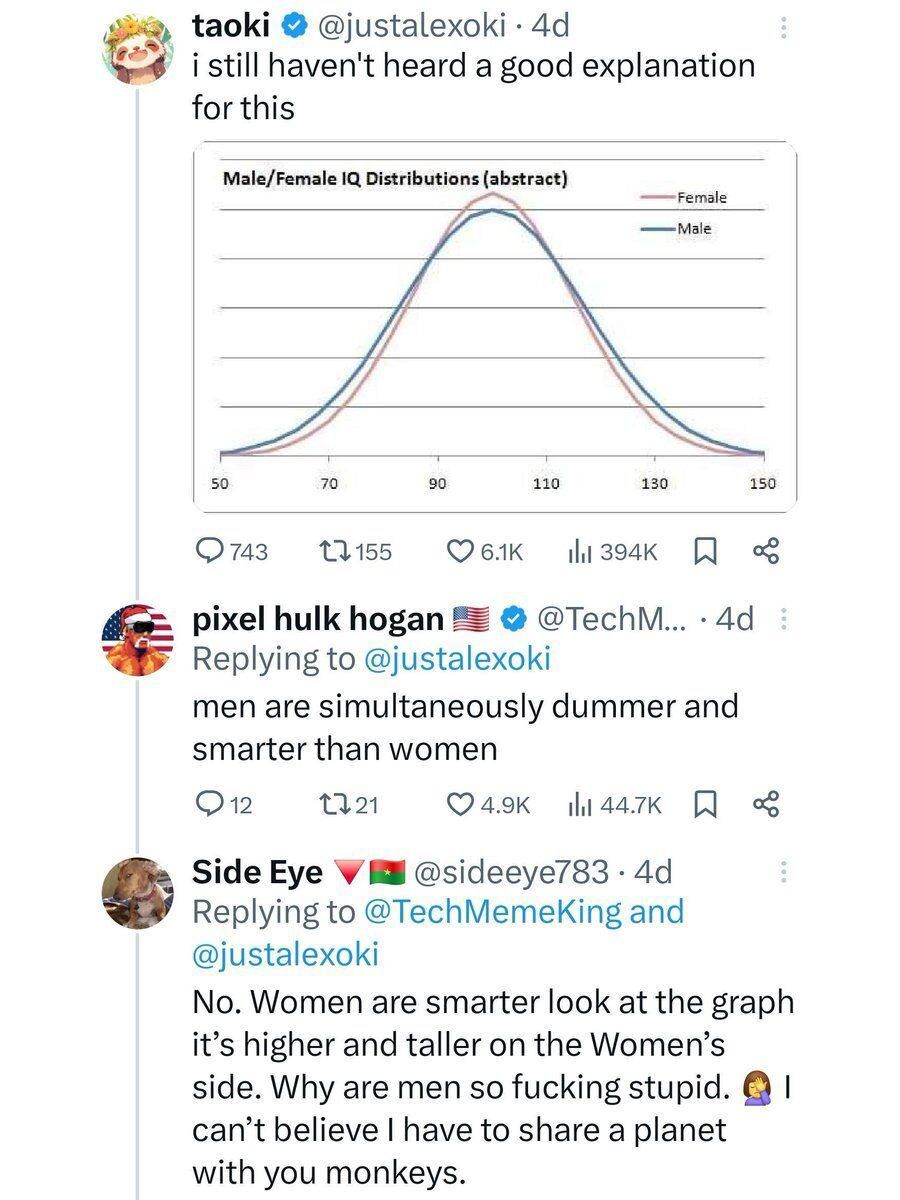View 44.7K views on hulk hogan's reply
The height and width of the screenshot is (1200, 900).
(x=615, y=804)
